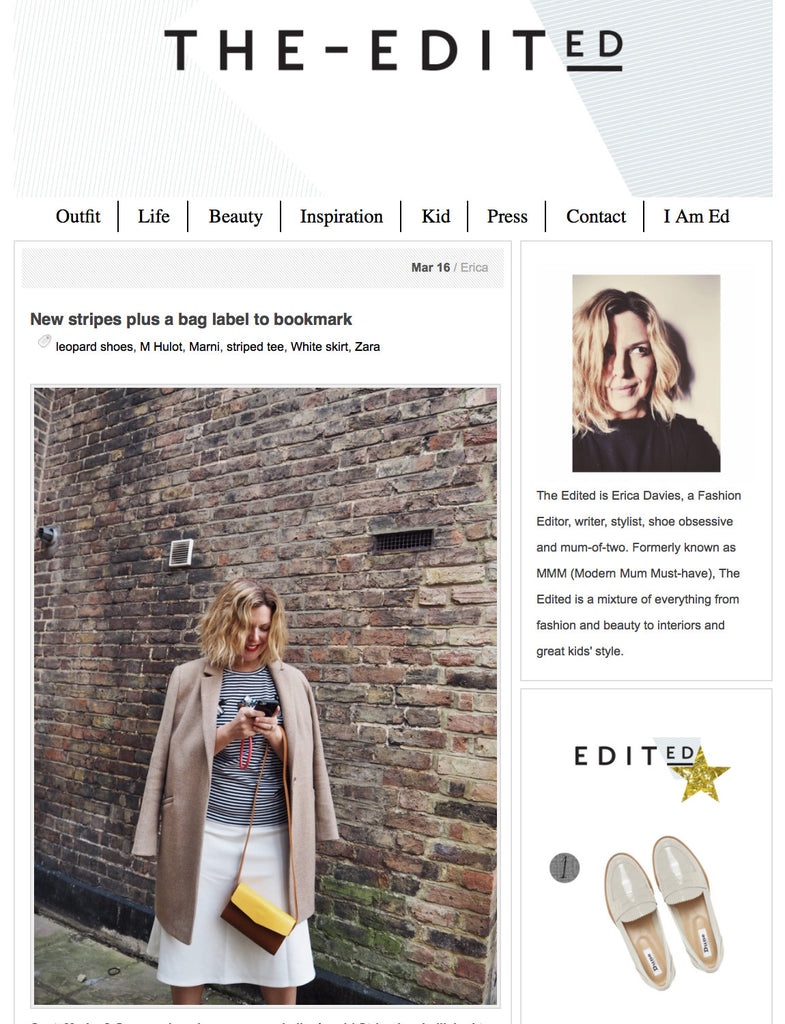Open the Contact page

coord(596,216)
